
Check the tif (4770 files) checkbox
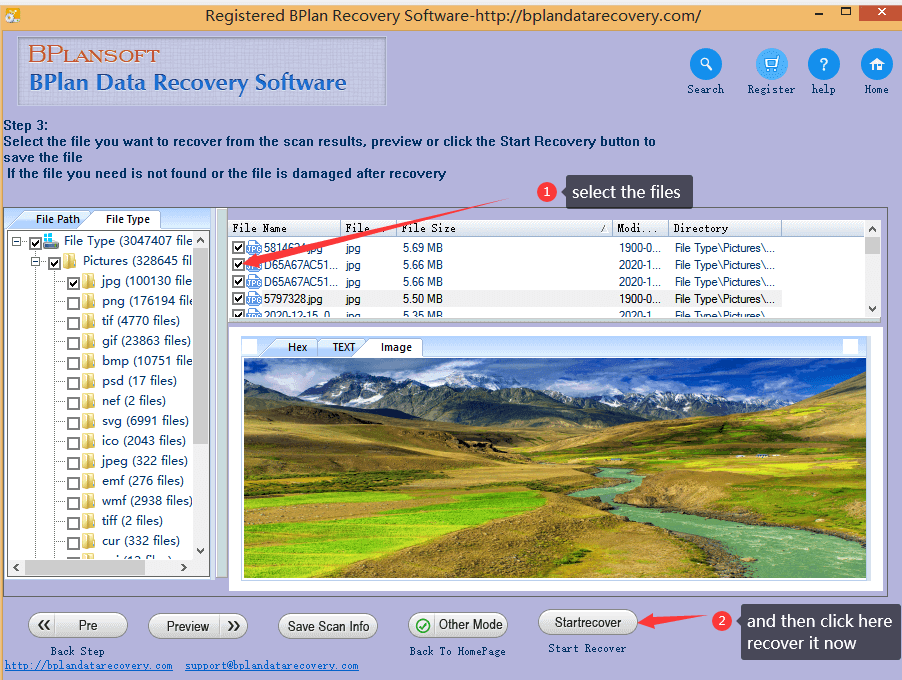[x=73, y=323]
